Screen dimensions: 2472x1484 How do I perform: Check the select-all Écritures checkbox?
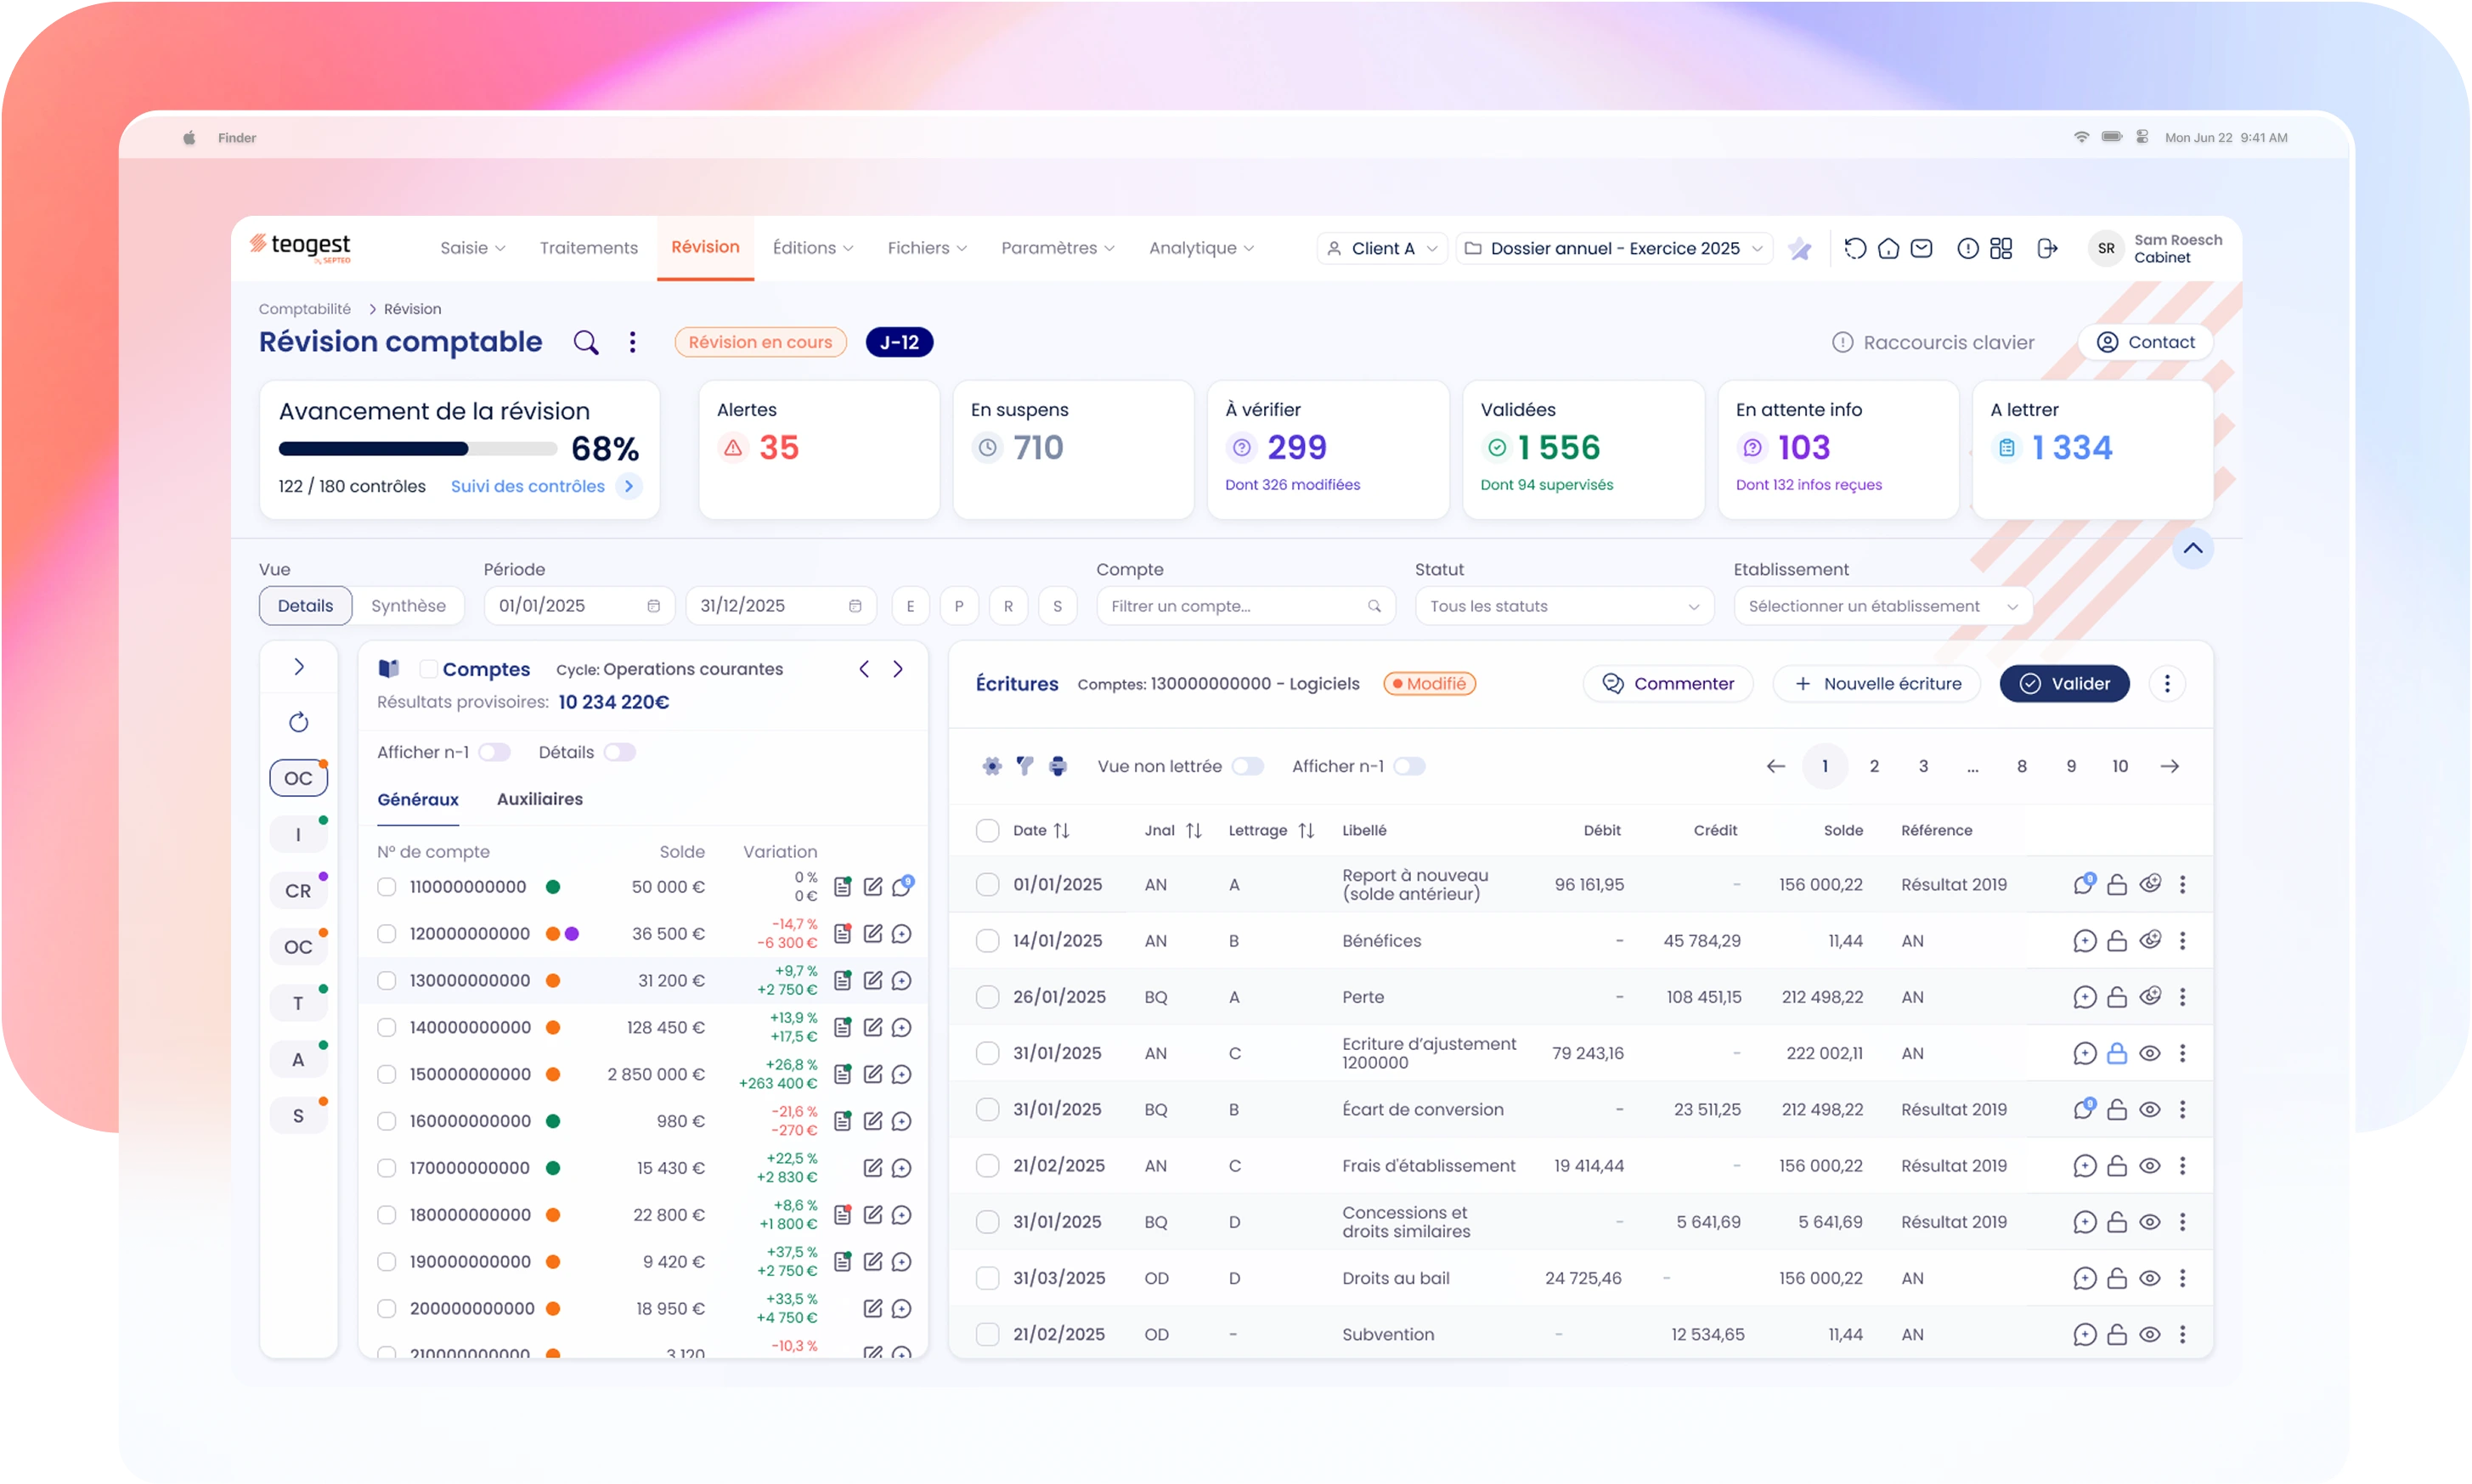987,830
